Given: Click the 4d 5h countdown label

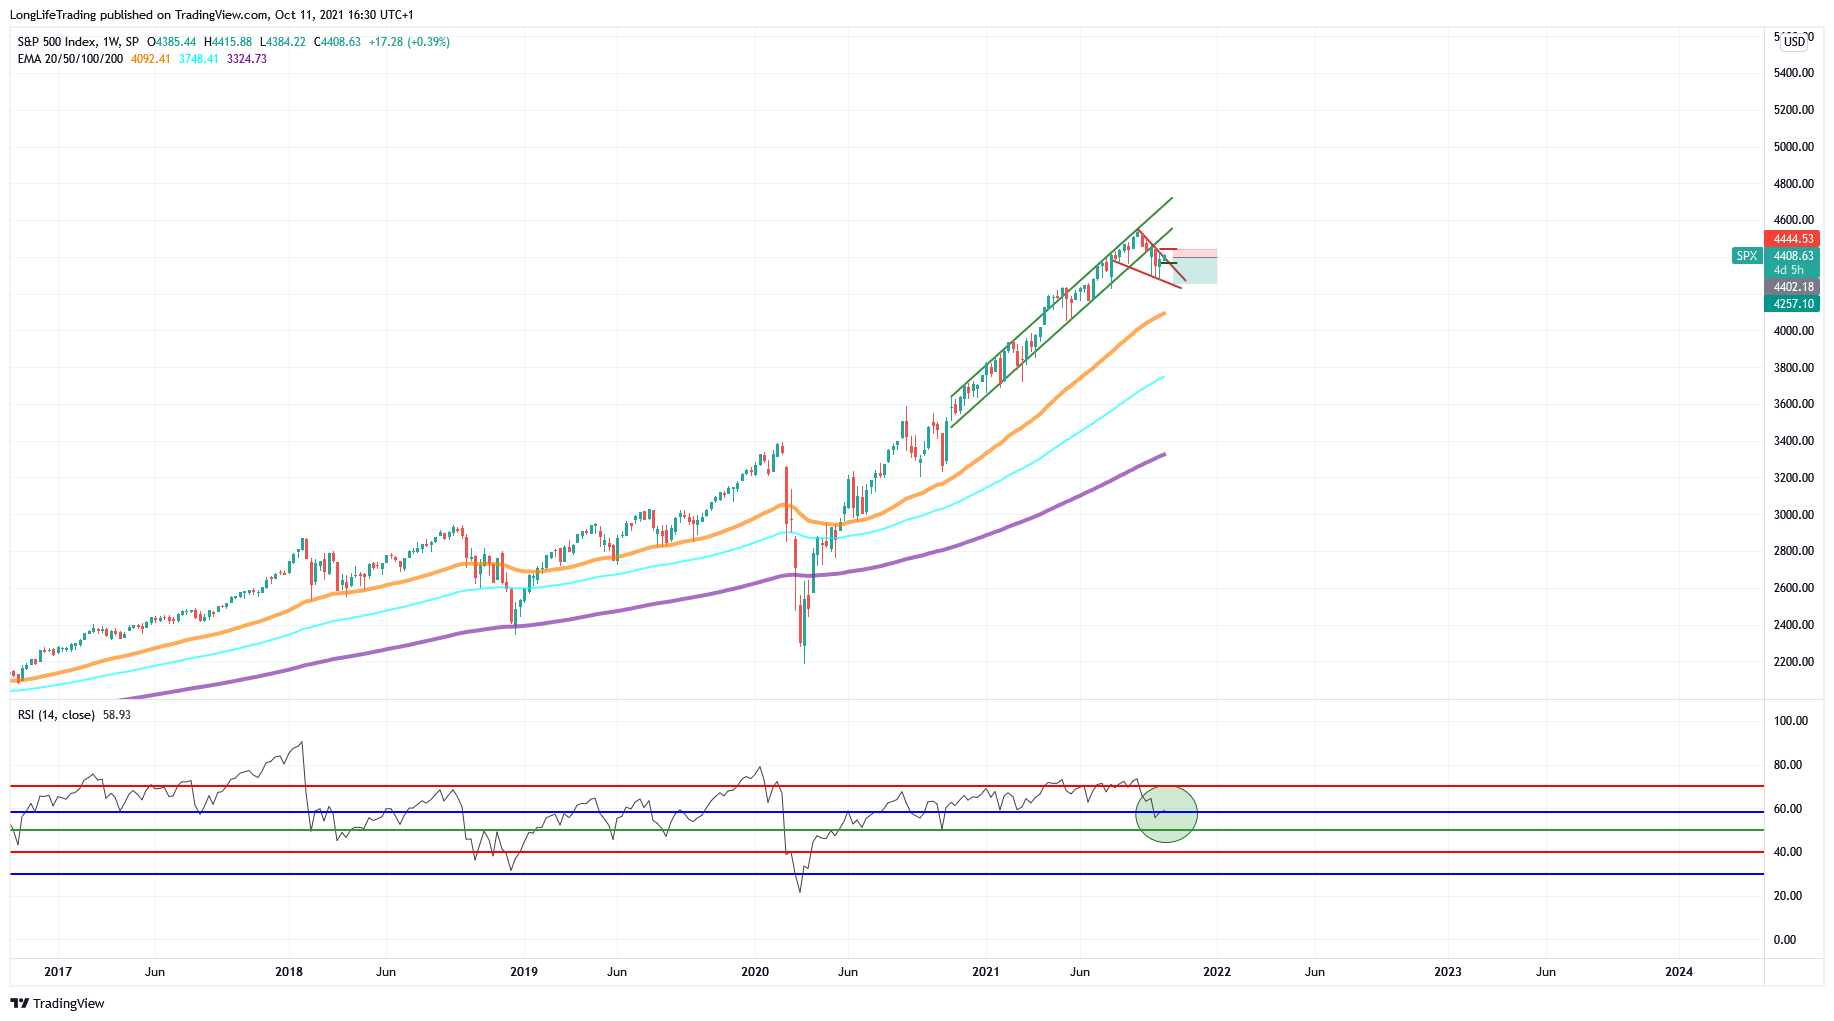Looking at the screenshot, I should 1789,270.
